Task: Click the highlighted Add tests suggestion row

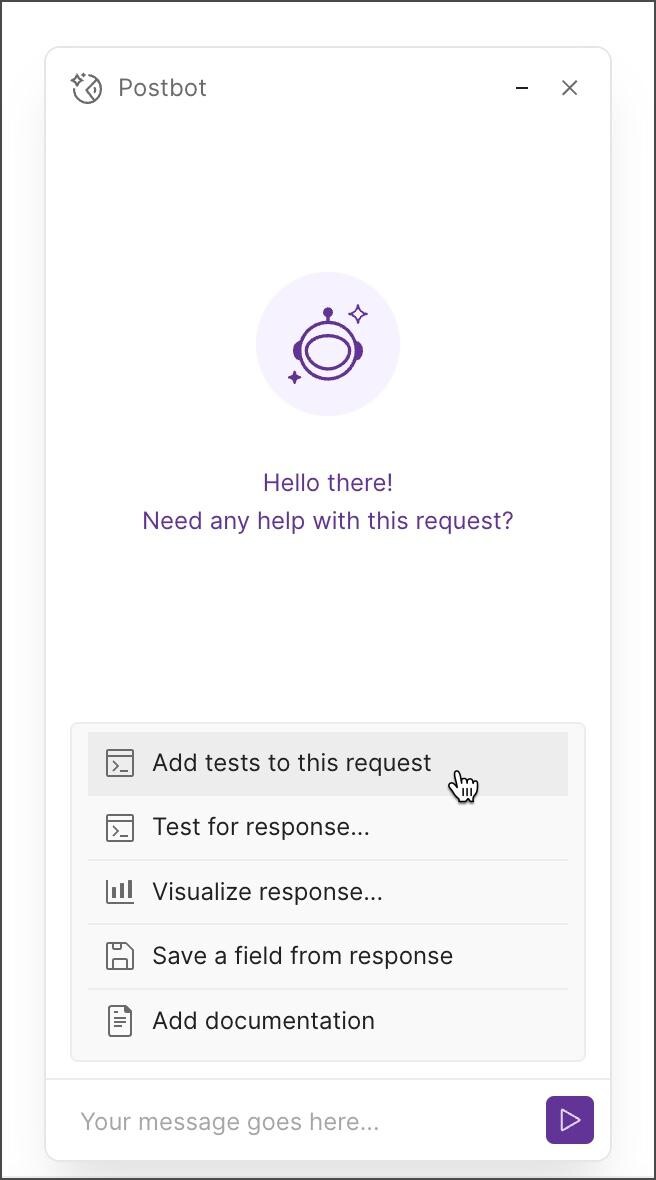Action: (328, 763)
